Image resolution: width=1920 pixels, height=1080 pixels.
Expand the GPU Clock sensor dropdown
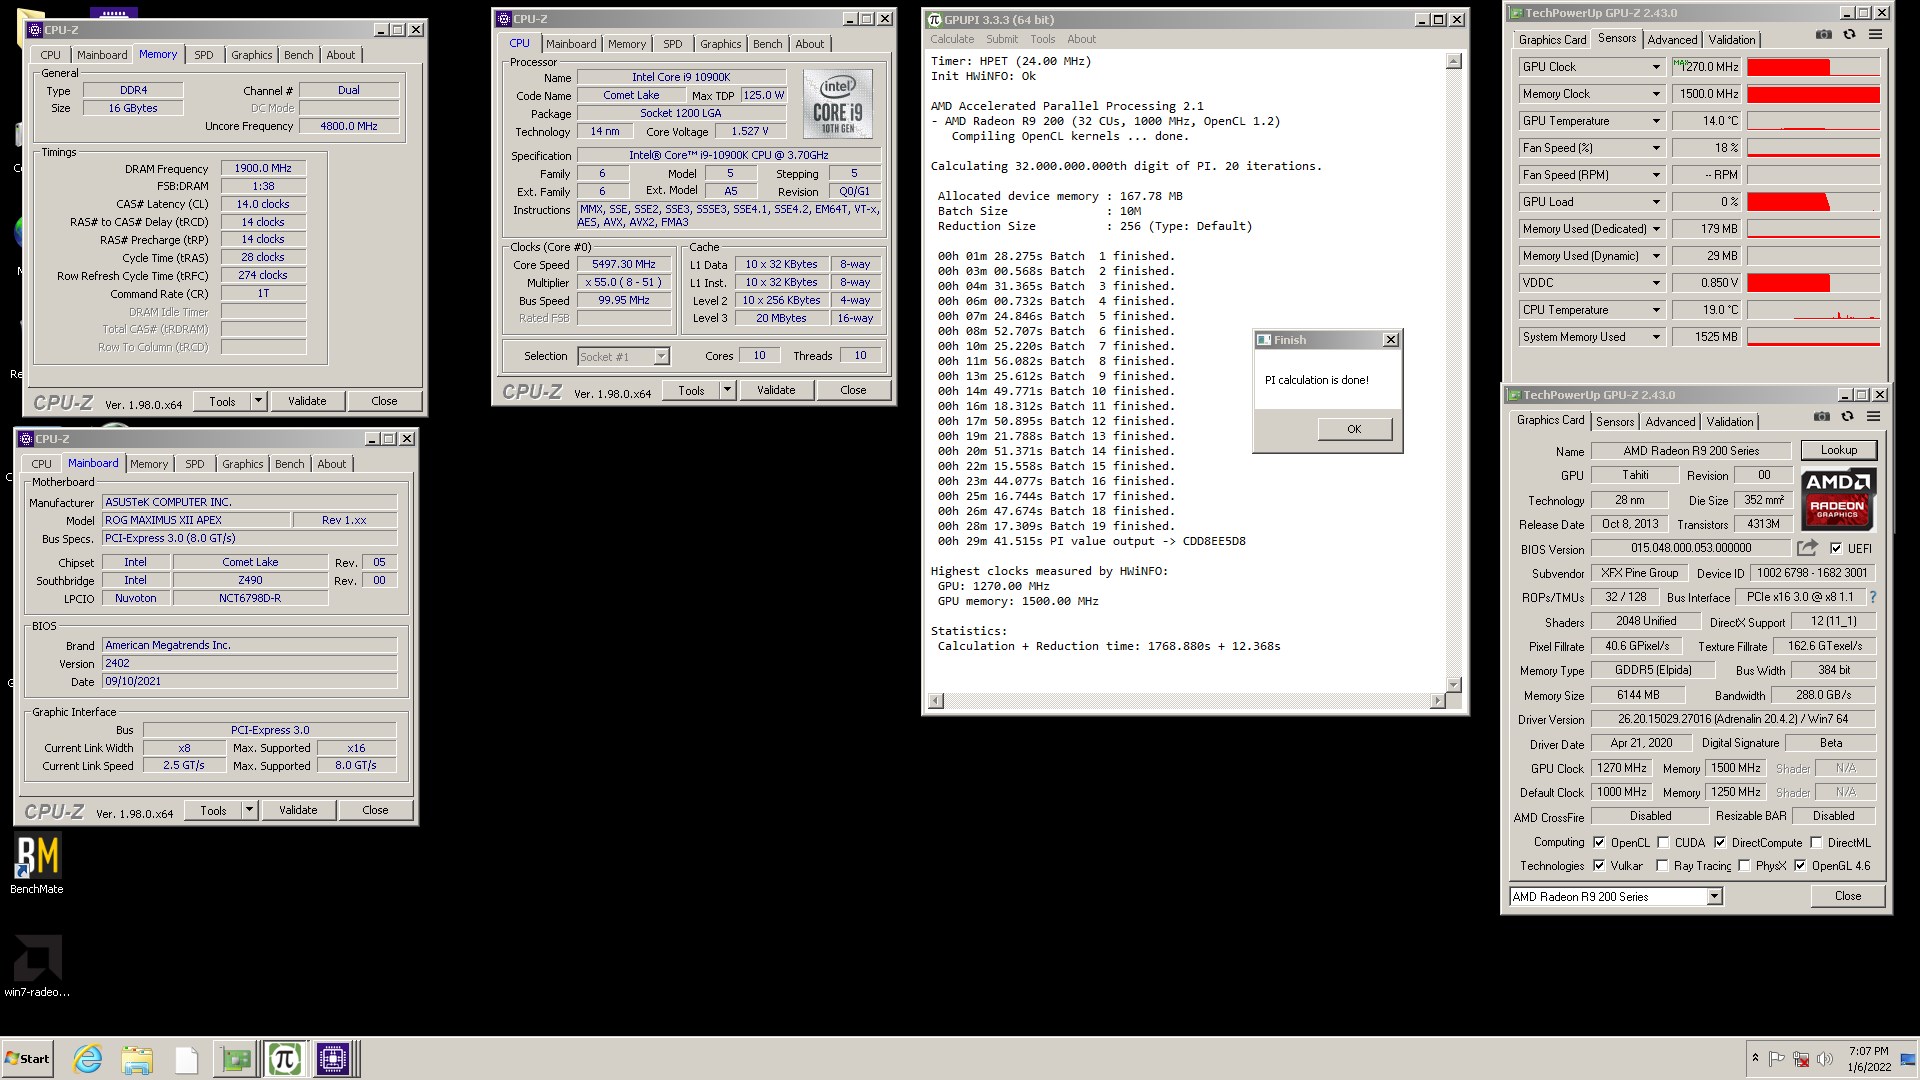(x=1656, y=67)
